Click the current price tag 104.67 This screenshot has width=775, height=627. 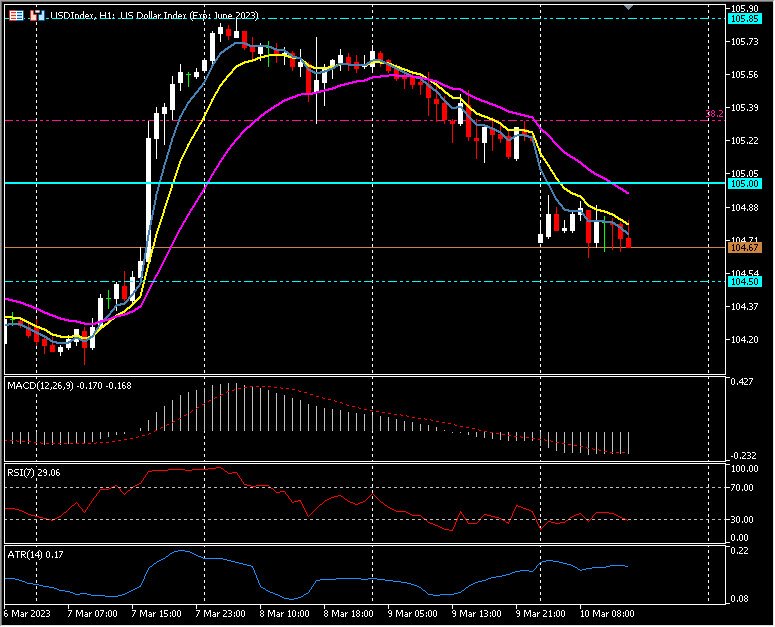743,247
